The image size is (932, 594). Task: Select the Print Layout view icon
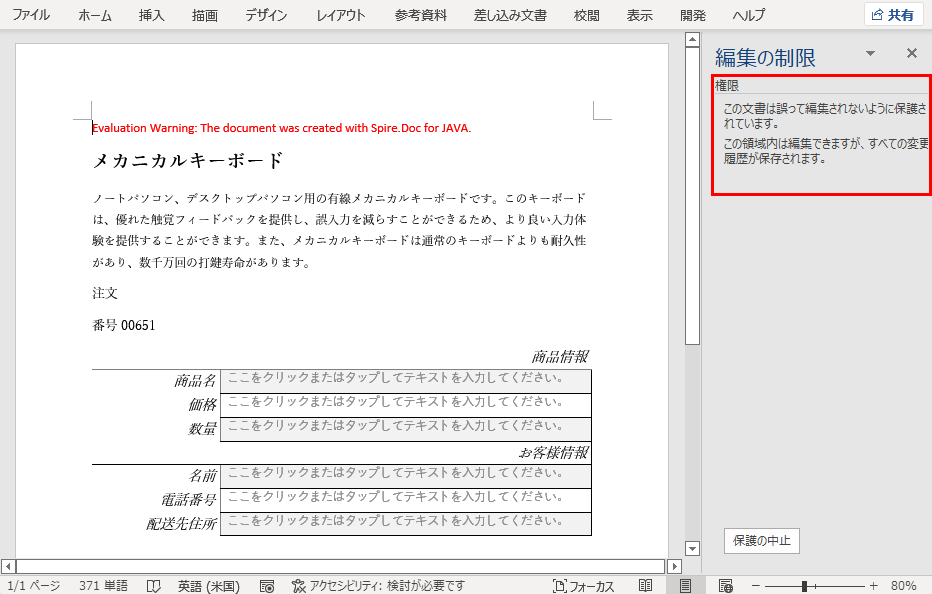coord(685,584)
